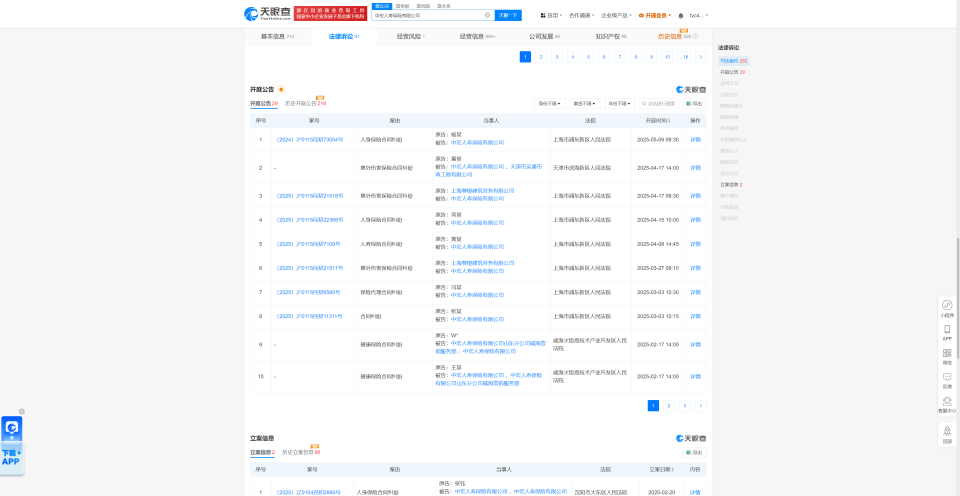Go to page 3 of the 开庭公告 pagination
This screenshot has width=960, height=496.
tap(685, 405)
